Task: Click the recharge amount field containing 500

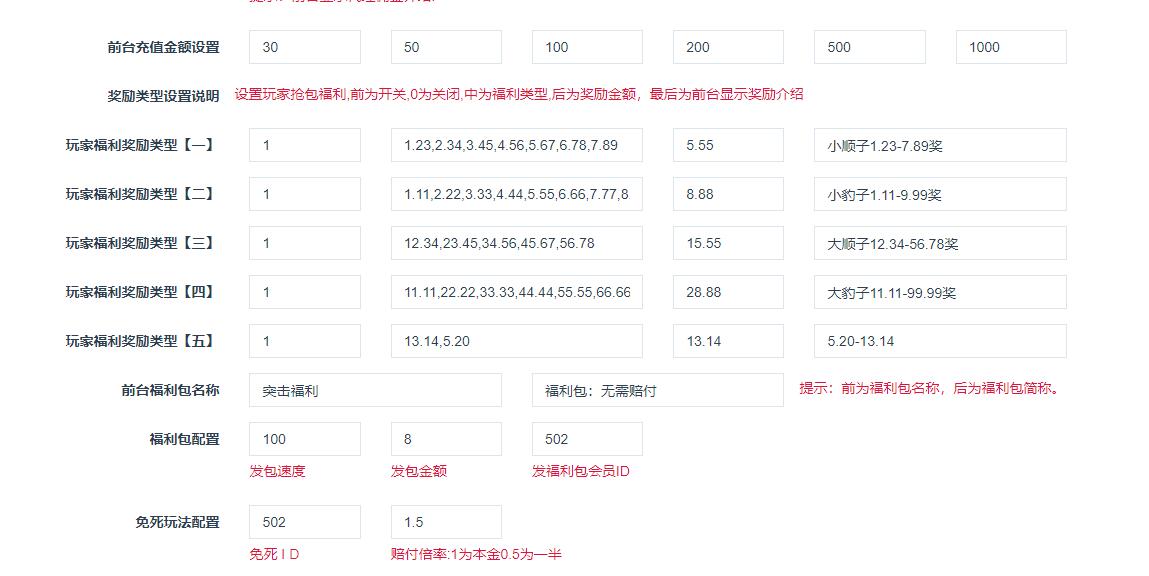Action: [870, 47]
